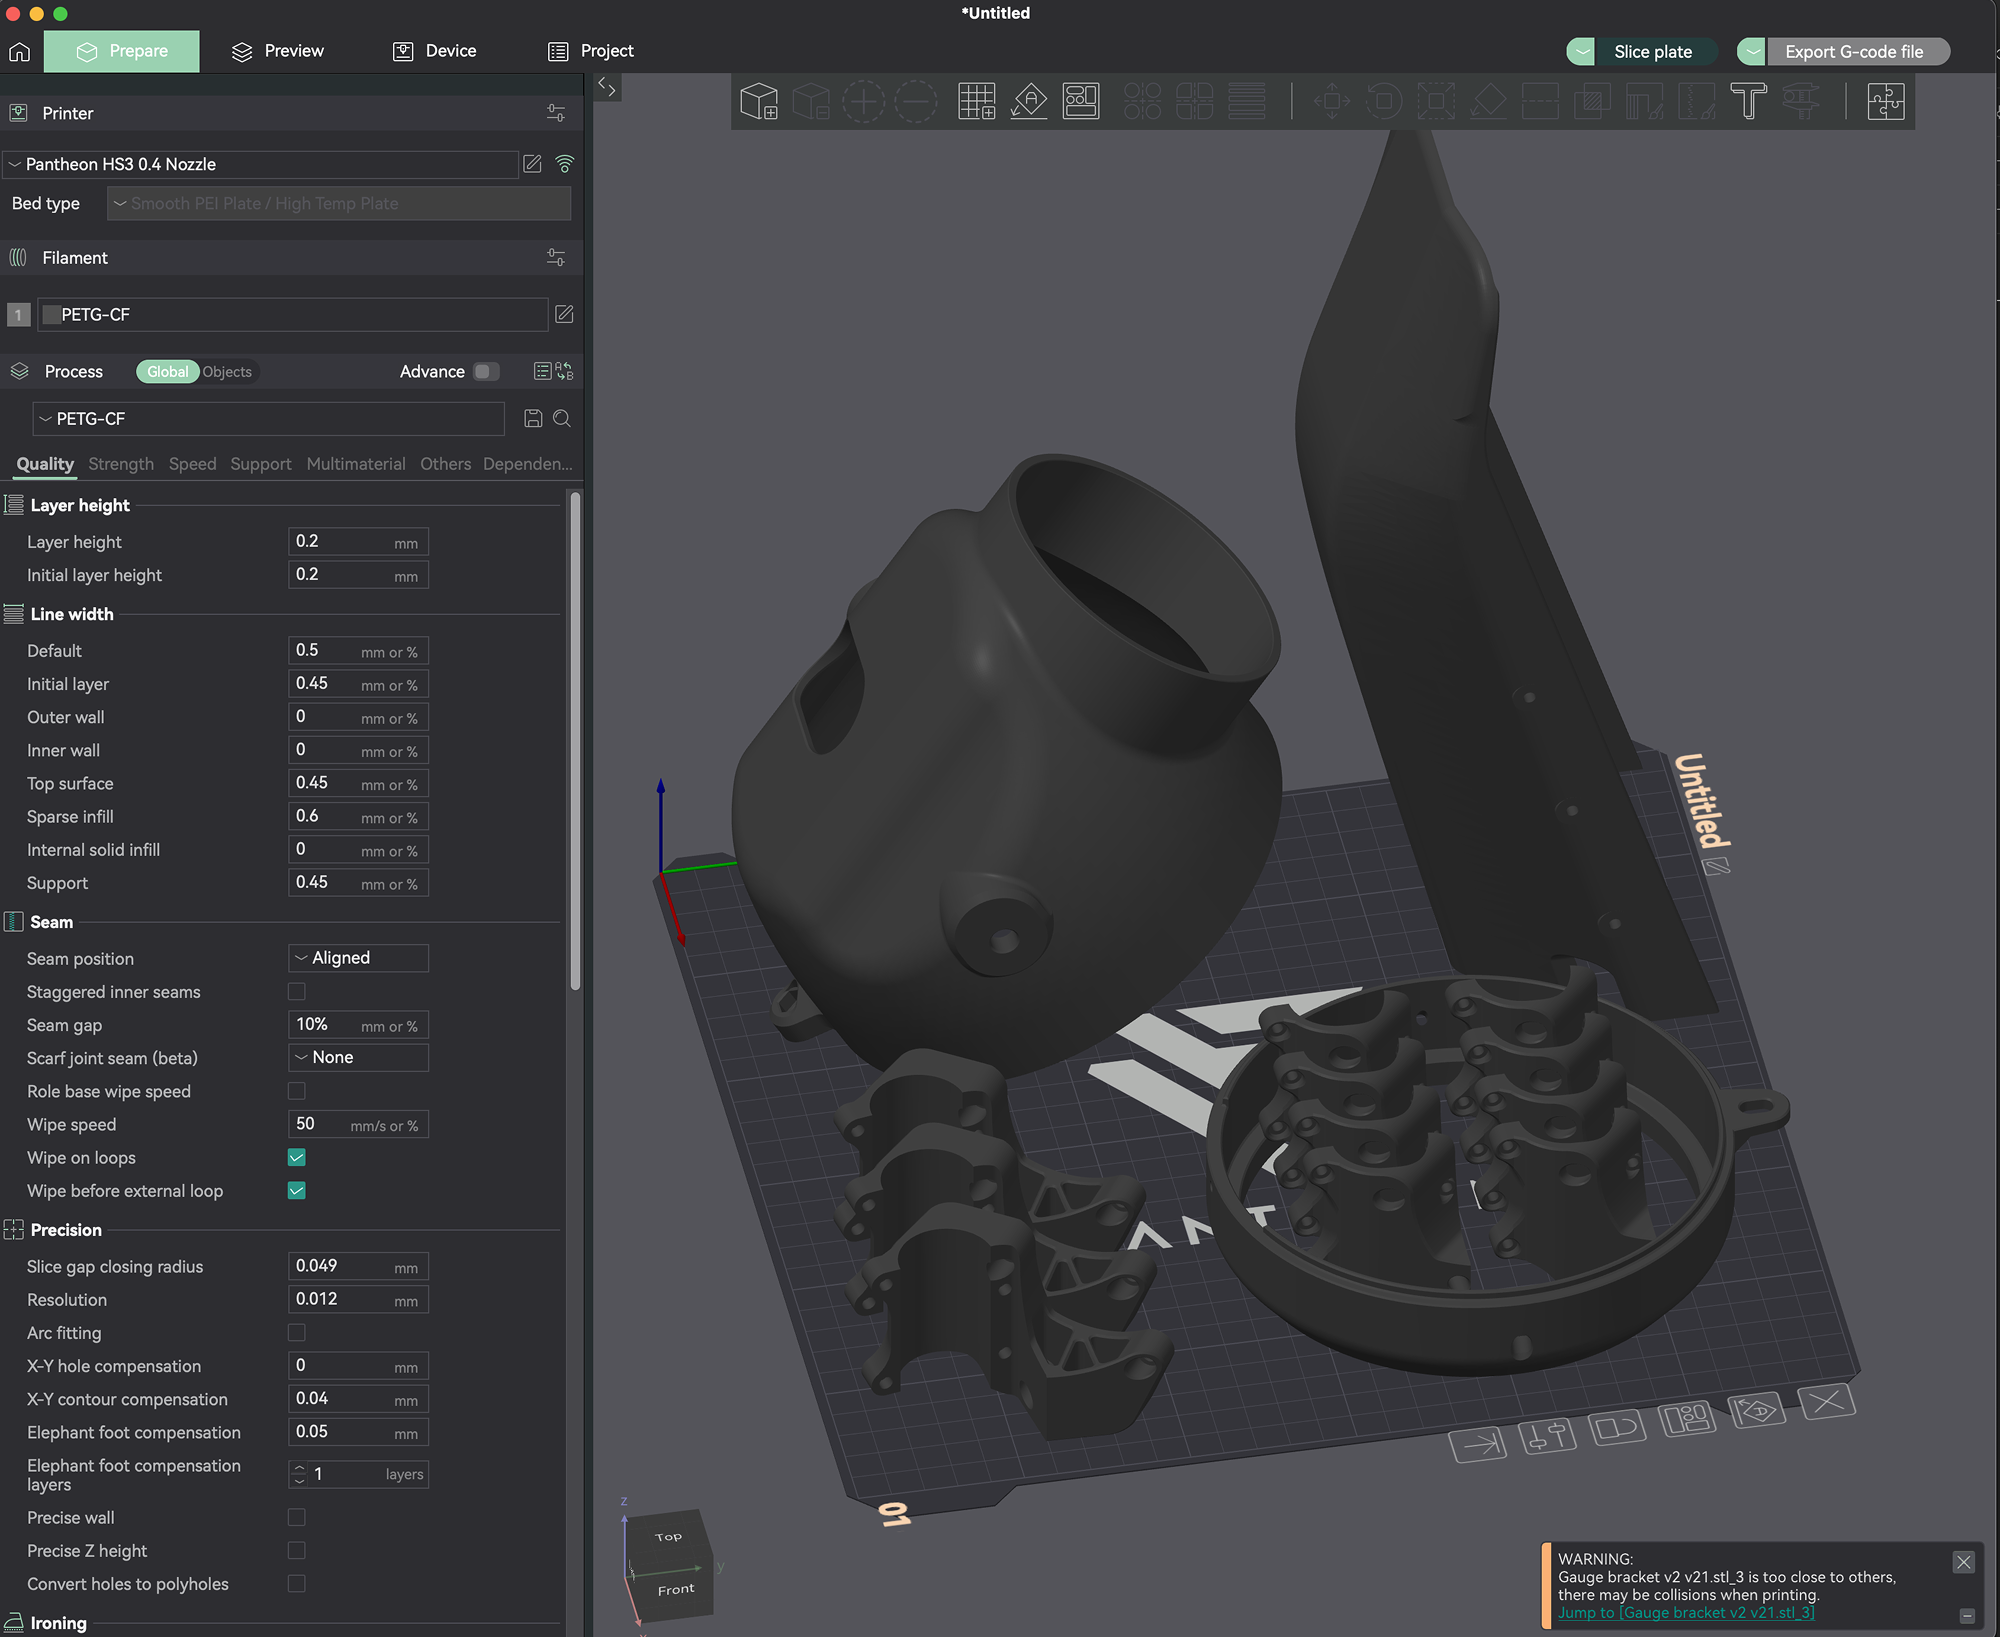2000x1638 pixels.
Task: Click the Auto orient toolbar icon
Action: tap(1029, 101)
